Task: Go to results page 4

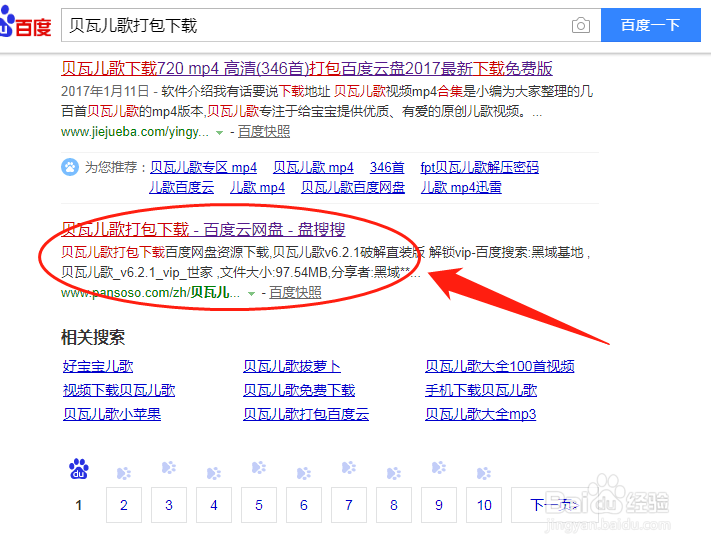Action: [x=214, y=505]
